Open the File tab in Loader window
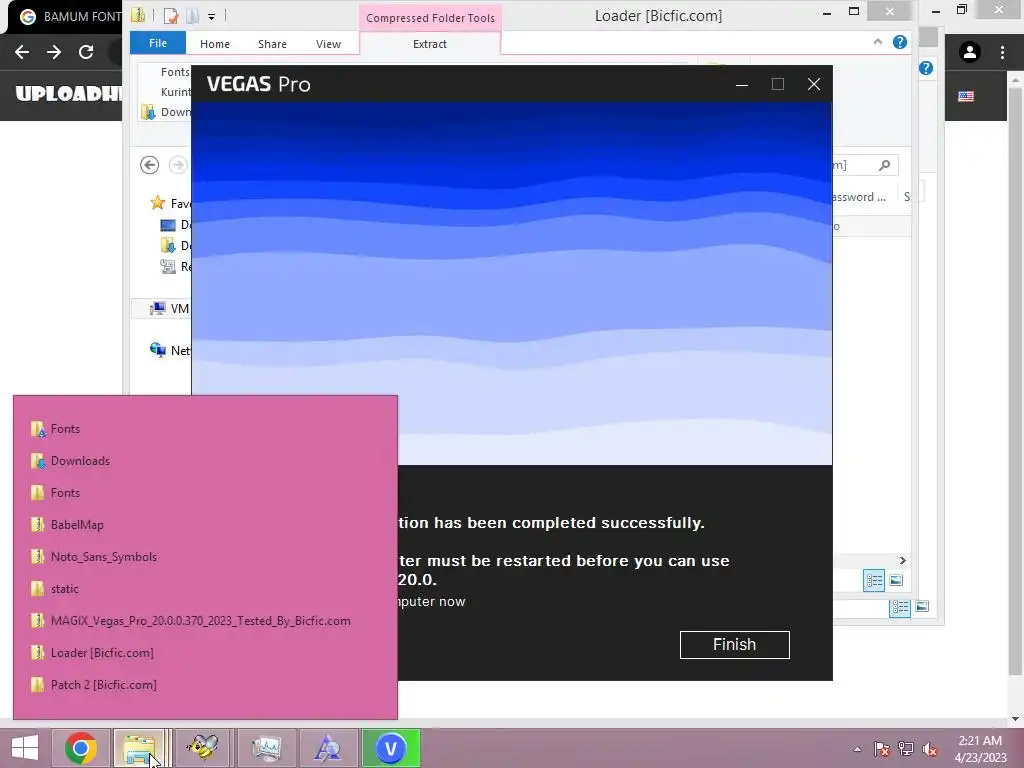The image size is (1024, 768). click(157, 43)
